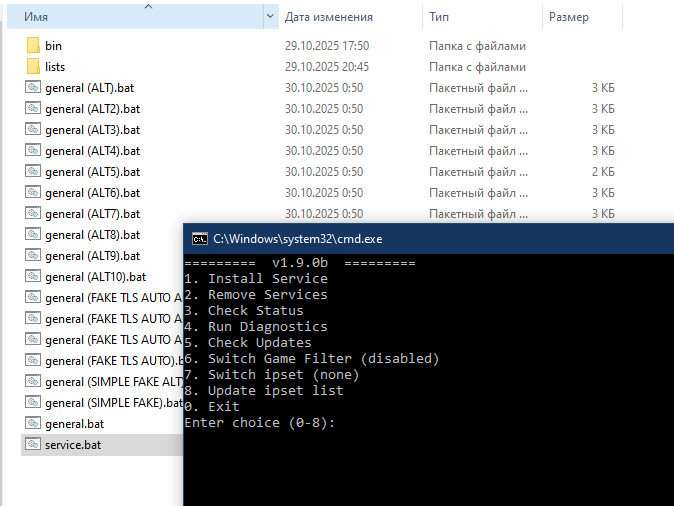Viewport: 674px width, 506px height.
Task: Click the general.bat file name
Action: [x=74, y=424]
